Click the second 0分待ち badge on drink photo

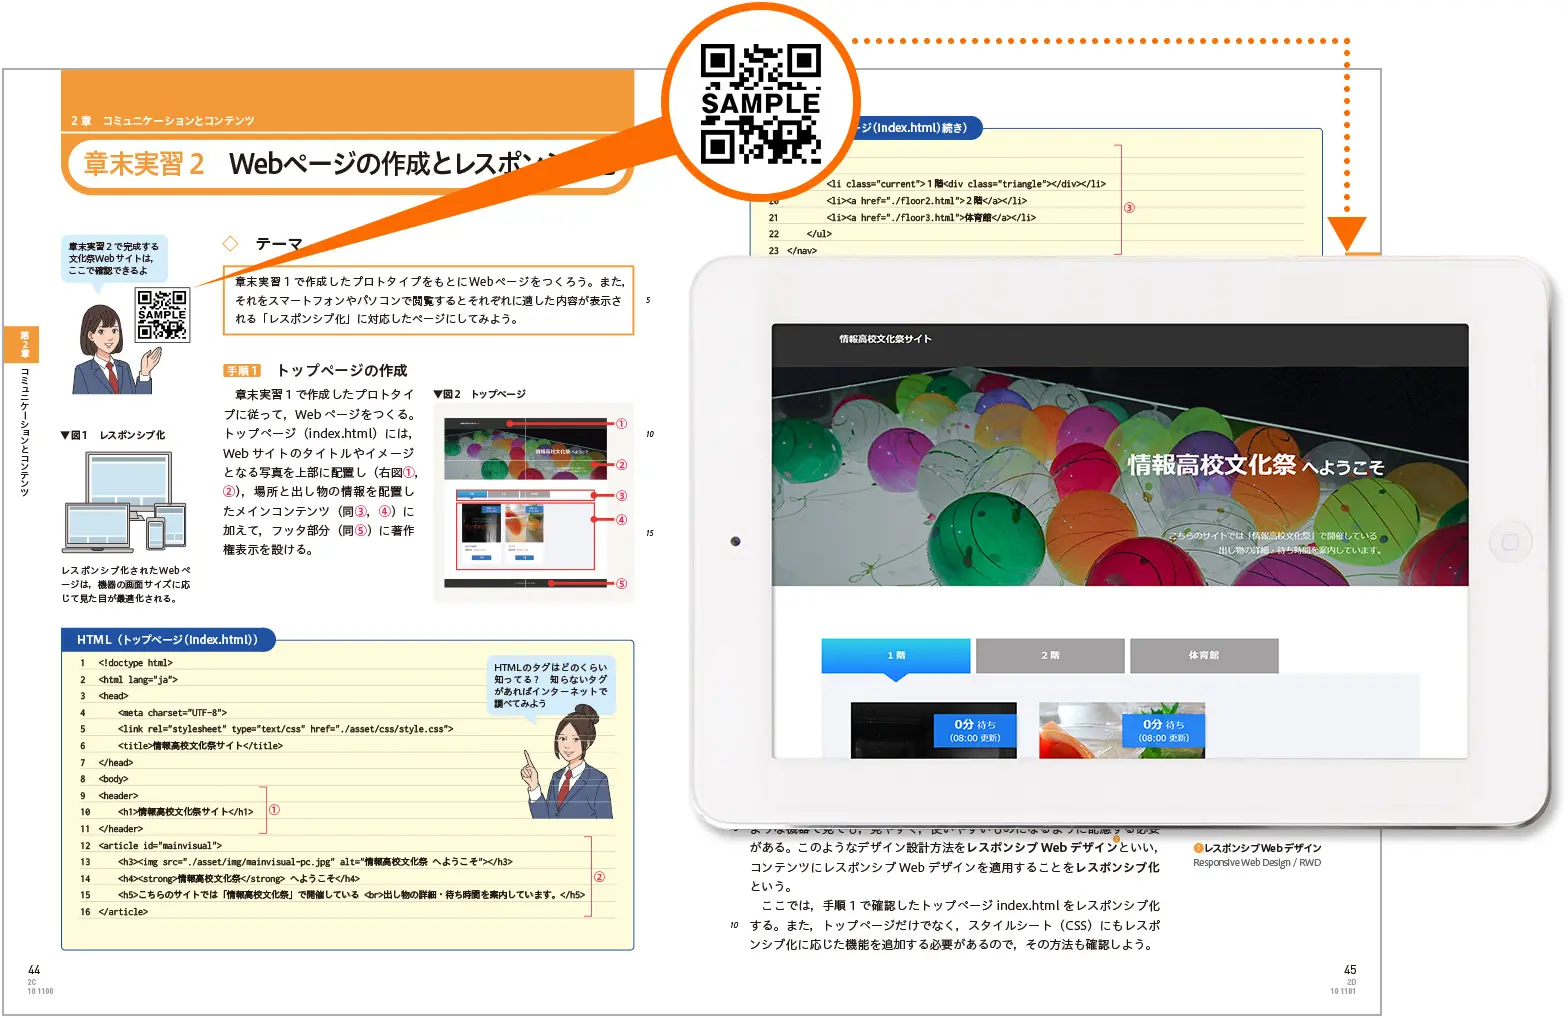[x=1163, y=730]
